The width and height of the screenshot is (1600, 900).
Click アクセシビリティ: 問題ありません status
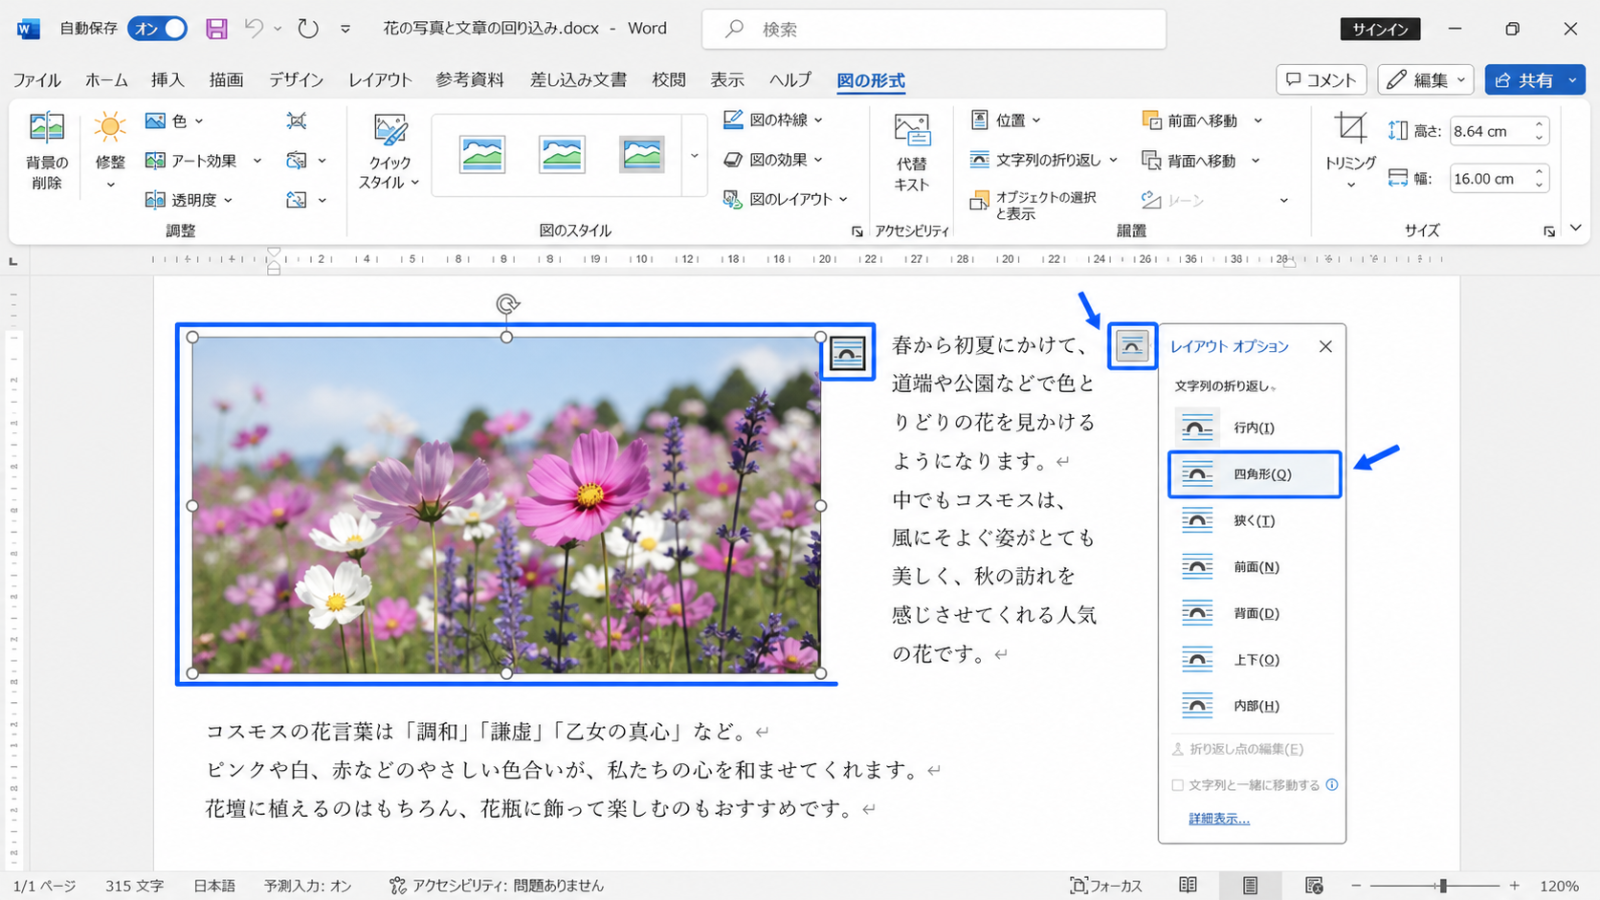click(x=497, y=885)
